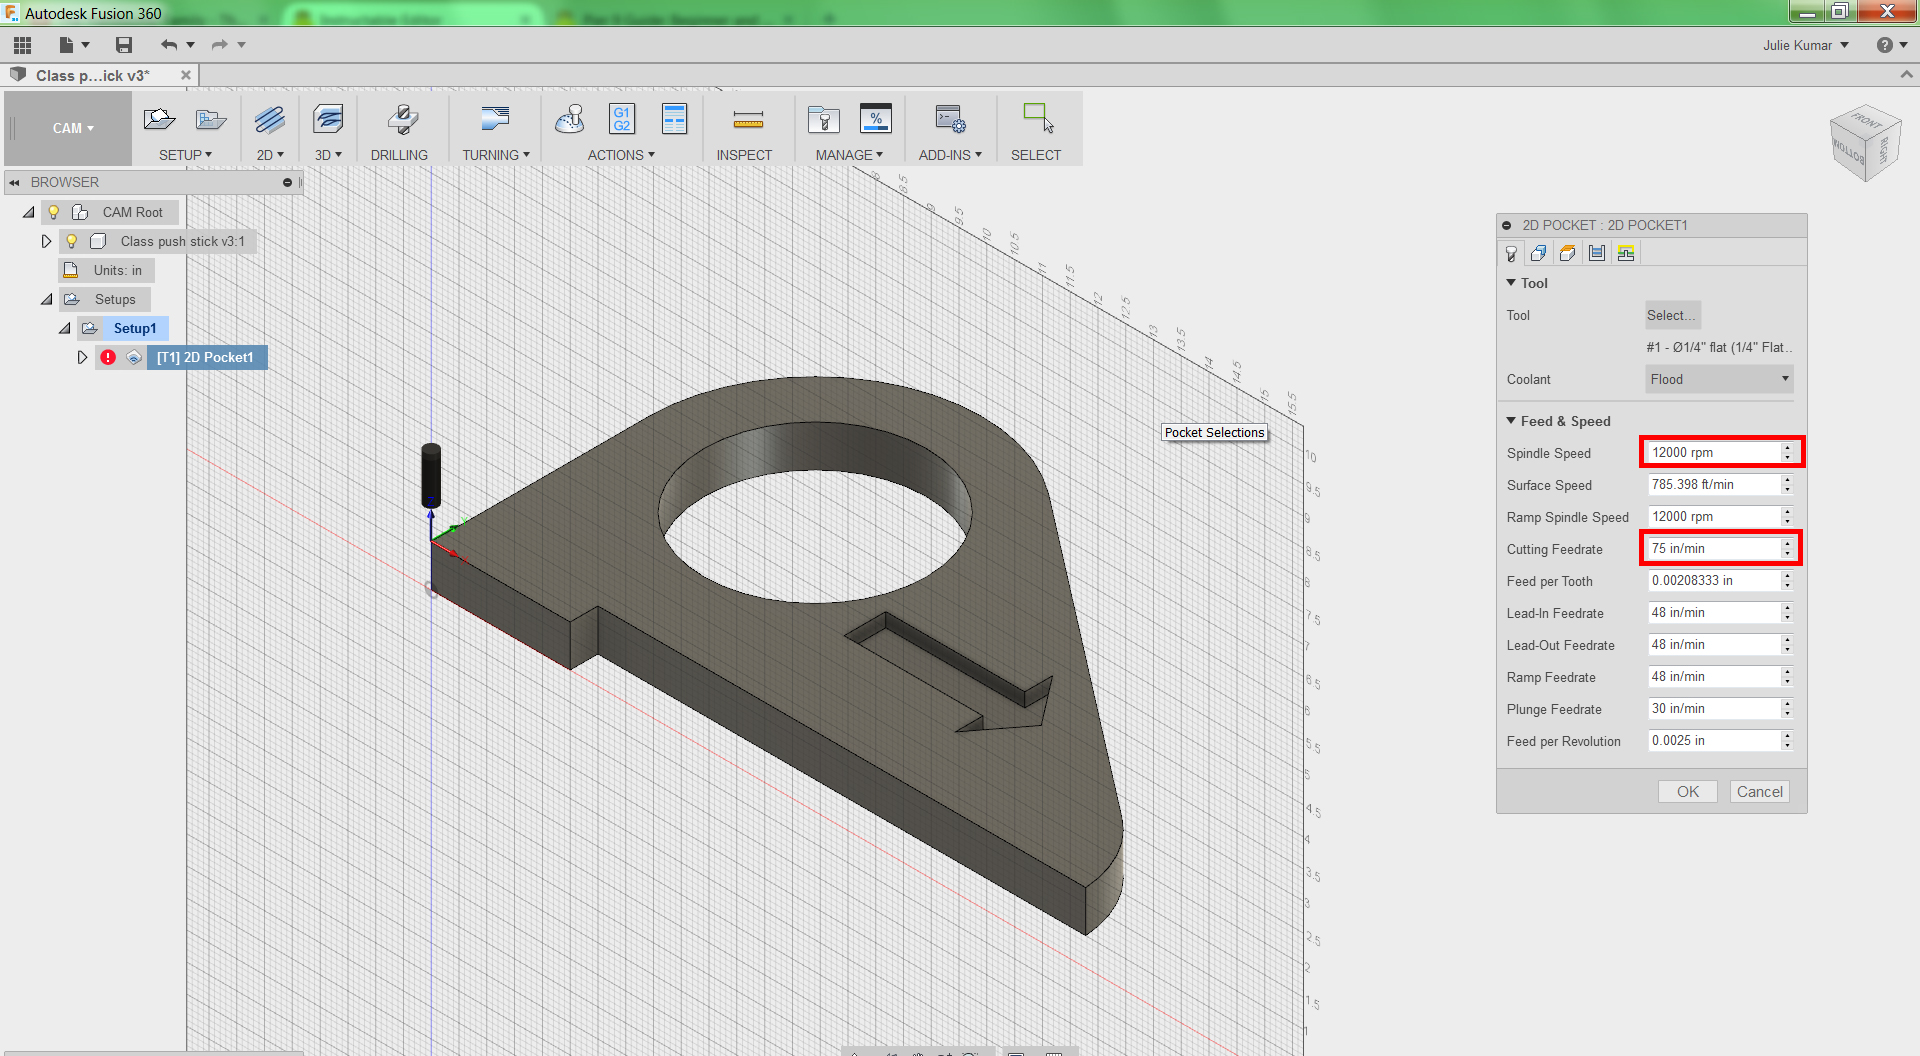The width and height of the screenshot is (1920, 1056).
Task: Click the Feed per Tooth input field
Action: pyautogui.click(x=1714, y=580)
